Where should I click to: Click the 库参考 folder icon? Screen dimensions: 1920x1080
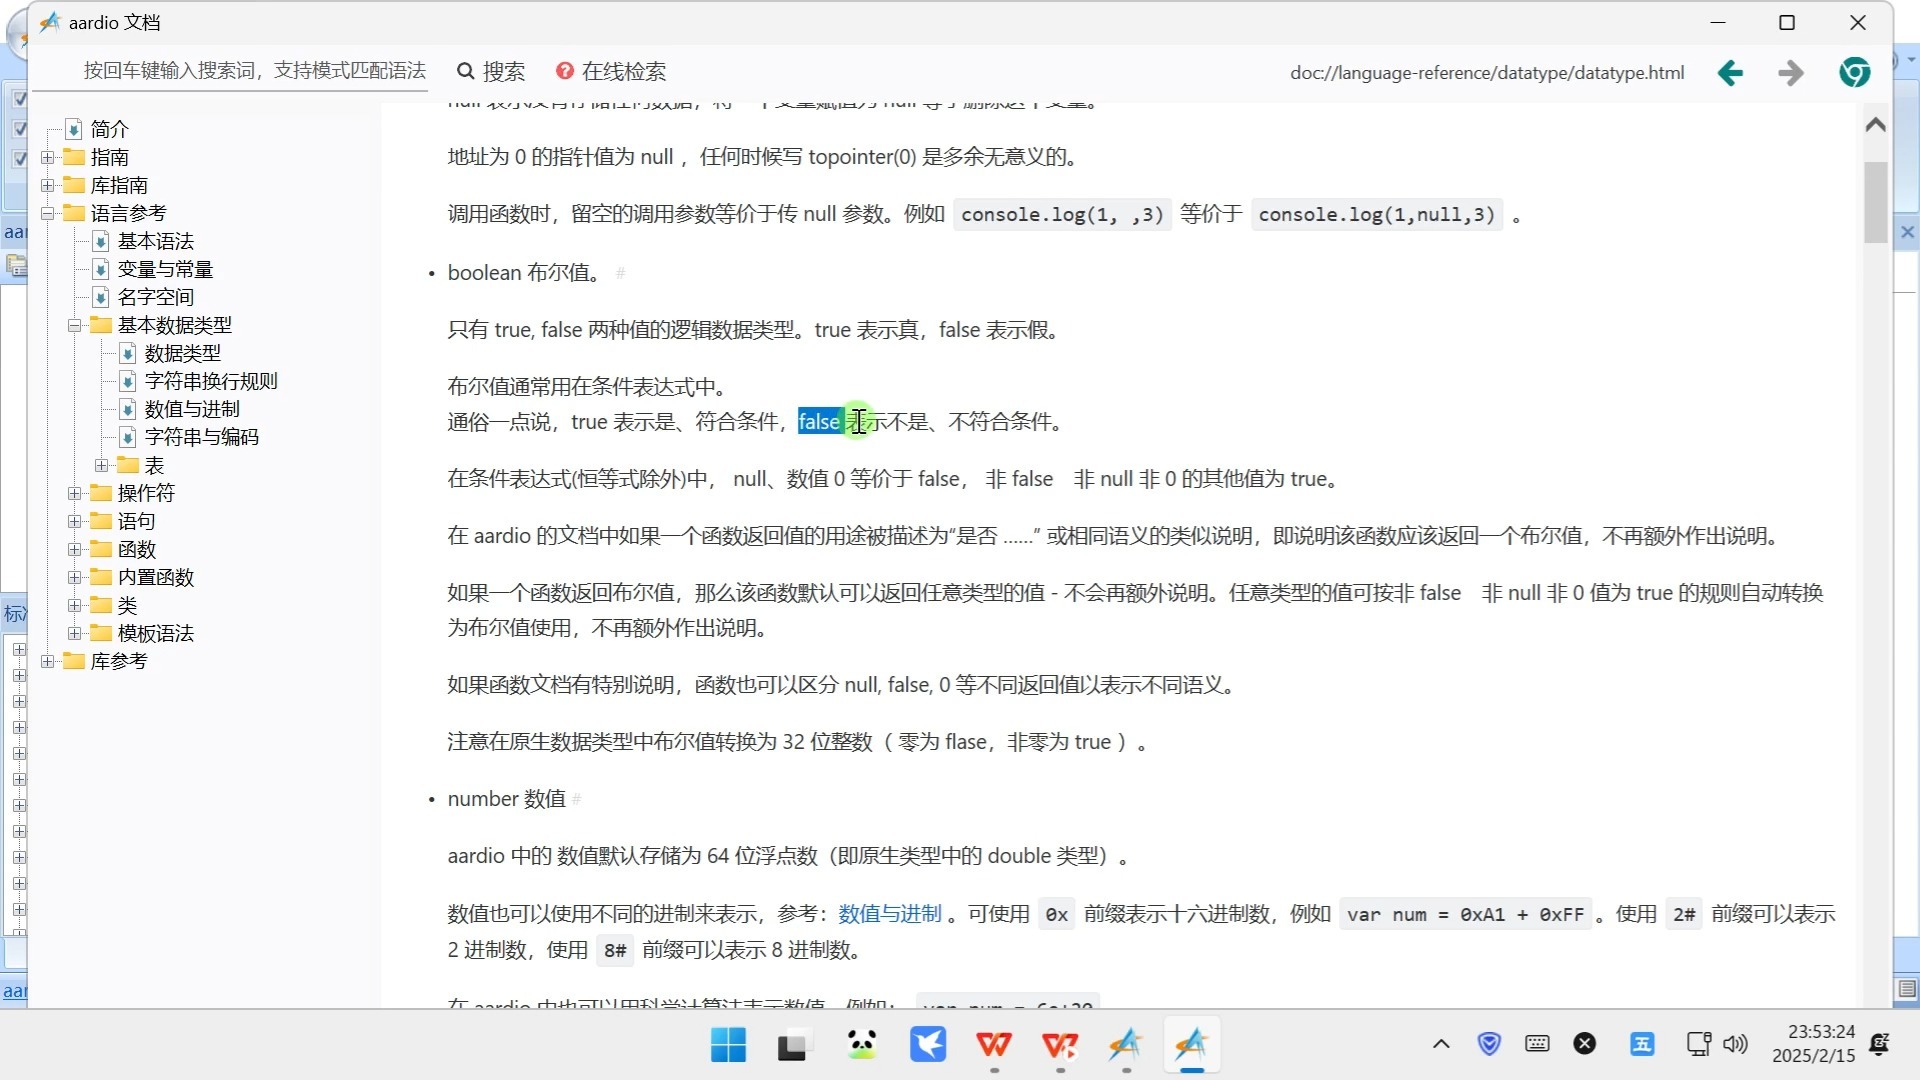point(74,661)
